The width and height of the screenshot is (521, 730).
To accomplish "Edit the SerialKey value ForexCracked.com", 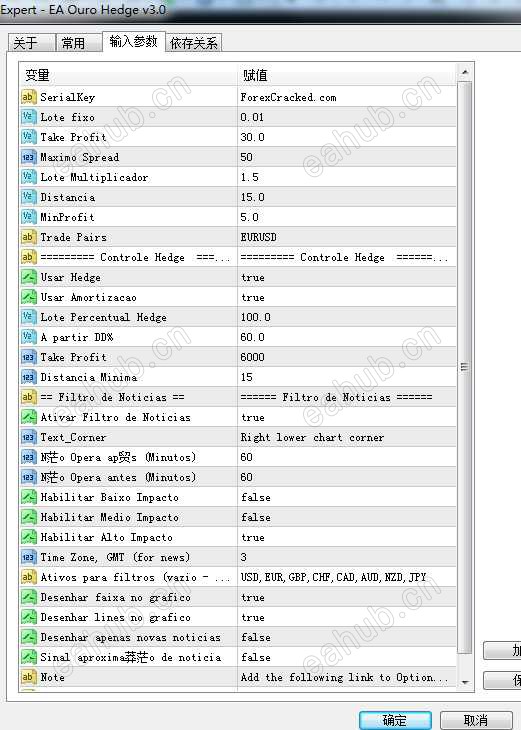I will coord(347,97).
